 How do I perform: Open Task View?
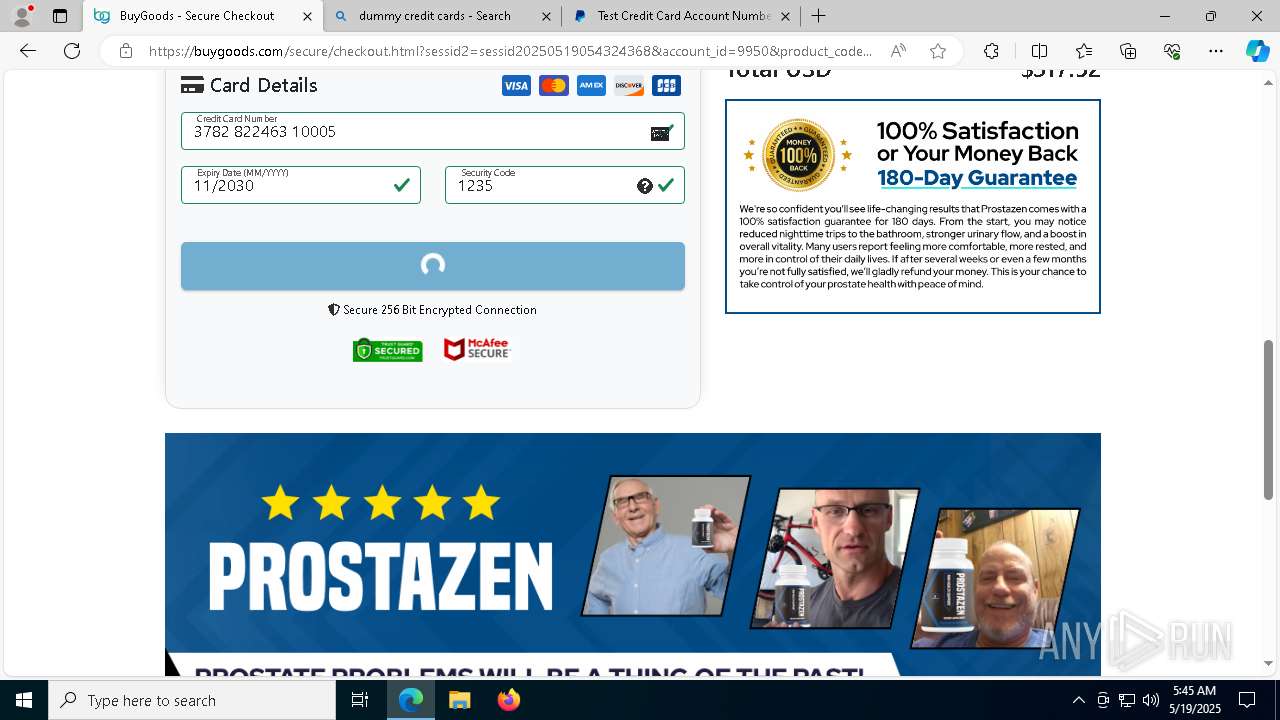[x=361, y=700]
